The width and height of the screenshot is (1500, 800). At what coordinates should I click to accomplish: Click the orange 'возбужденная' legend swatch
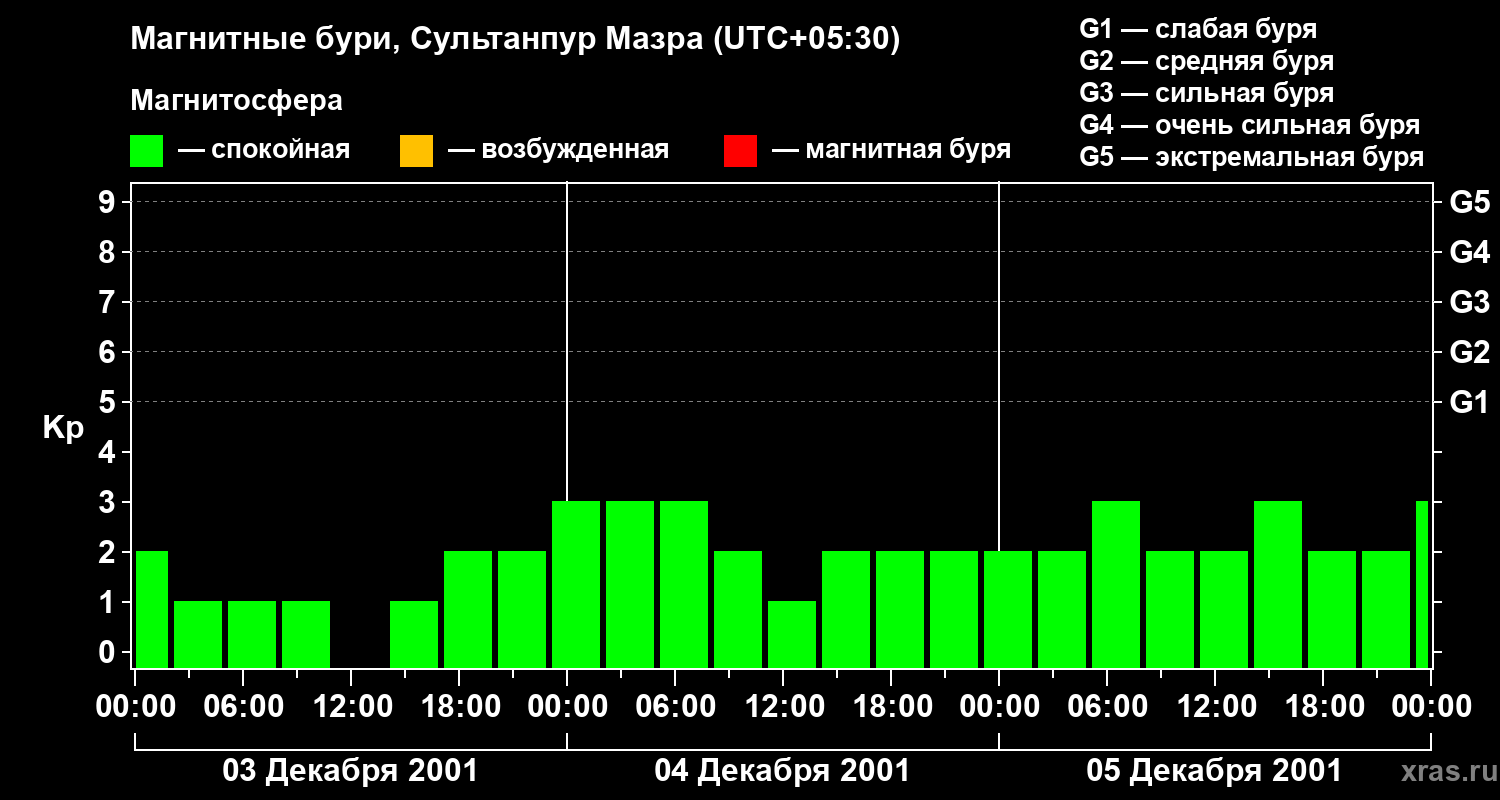click(416, 151)
